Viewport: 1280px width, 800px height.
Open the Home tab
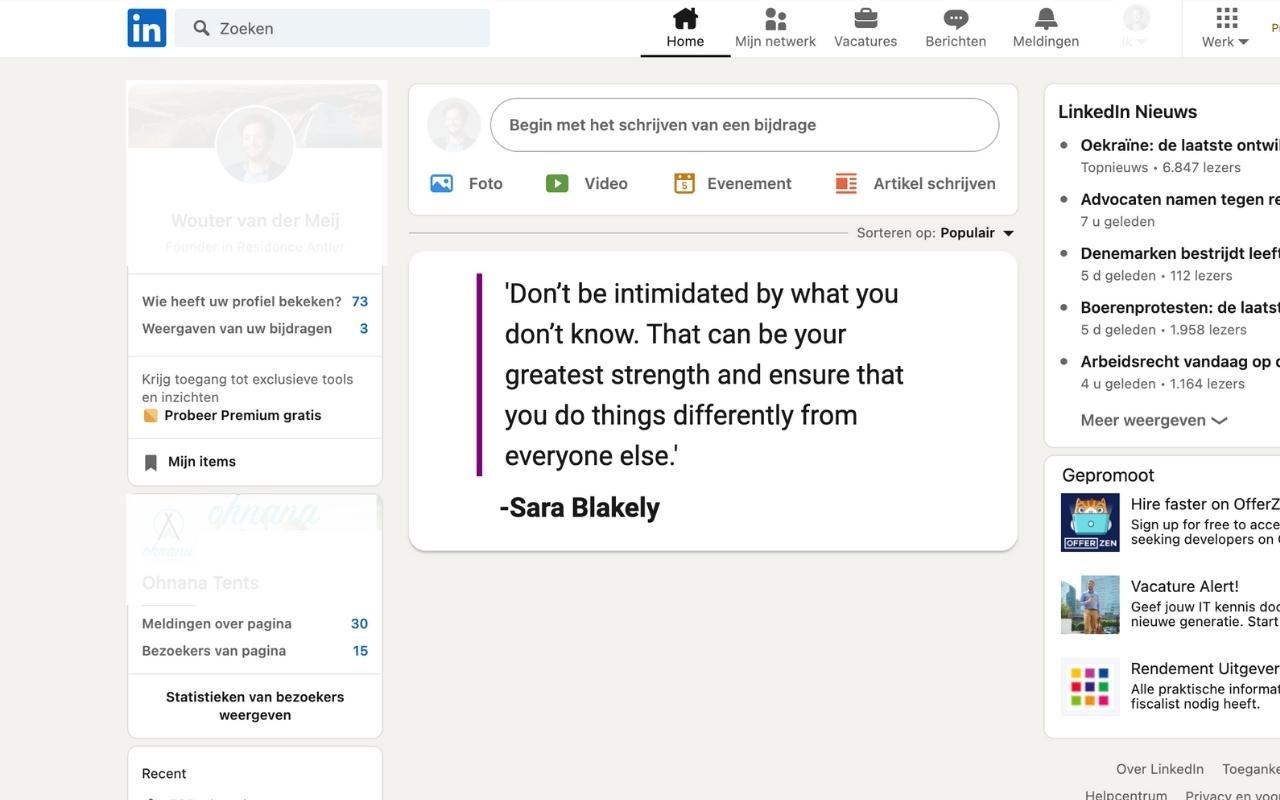coord(685,28)
